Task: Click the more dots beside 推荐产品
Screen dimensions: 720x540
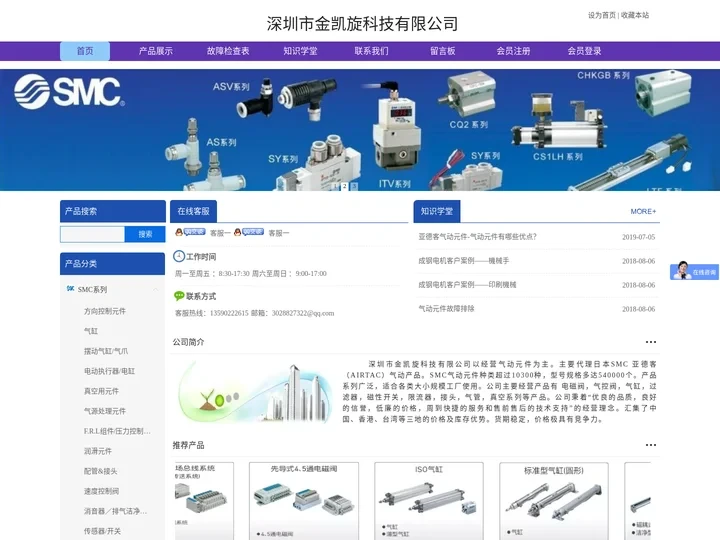Action: point(651,444)
